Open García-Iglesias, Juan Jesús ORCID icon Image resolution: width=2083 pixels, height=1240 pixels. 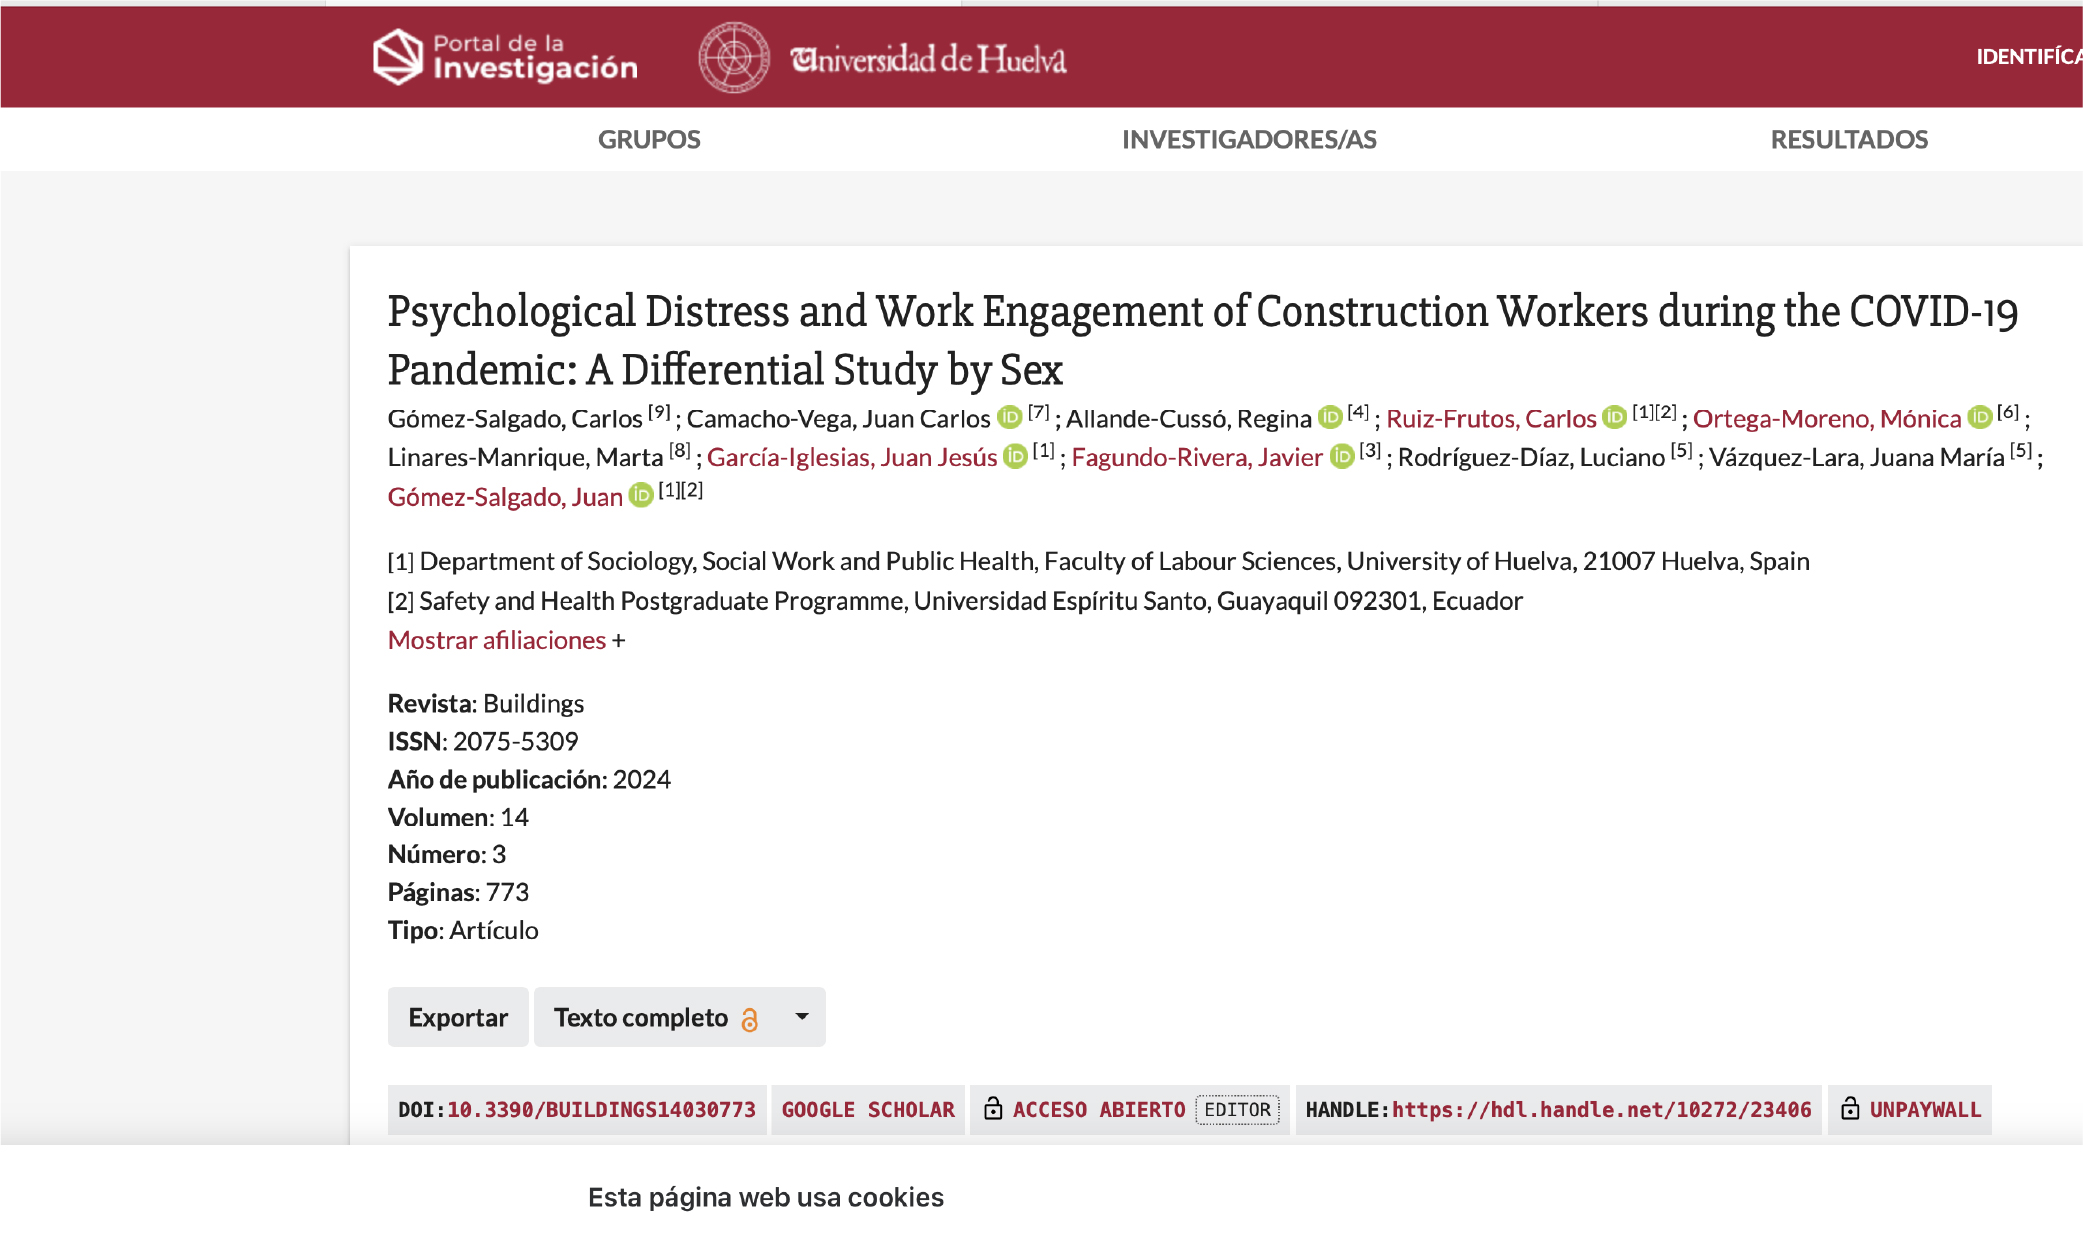(x=1015, y=456)
